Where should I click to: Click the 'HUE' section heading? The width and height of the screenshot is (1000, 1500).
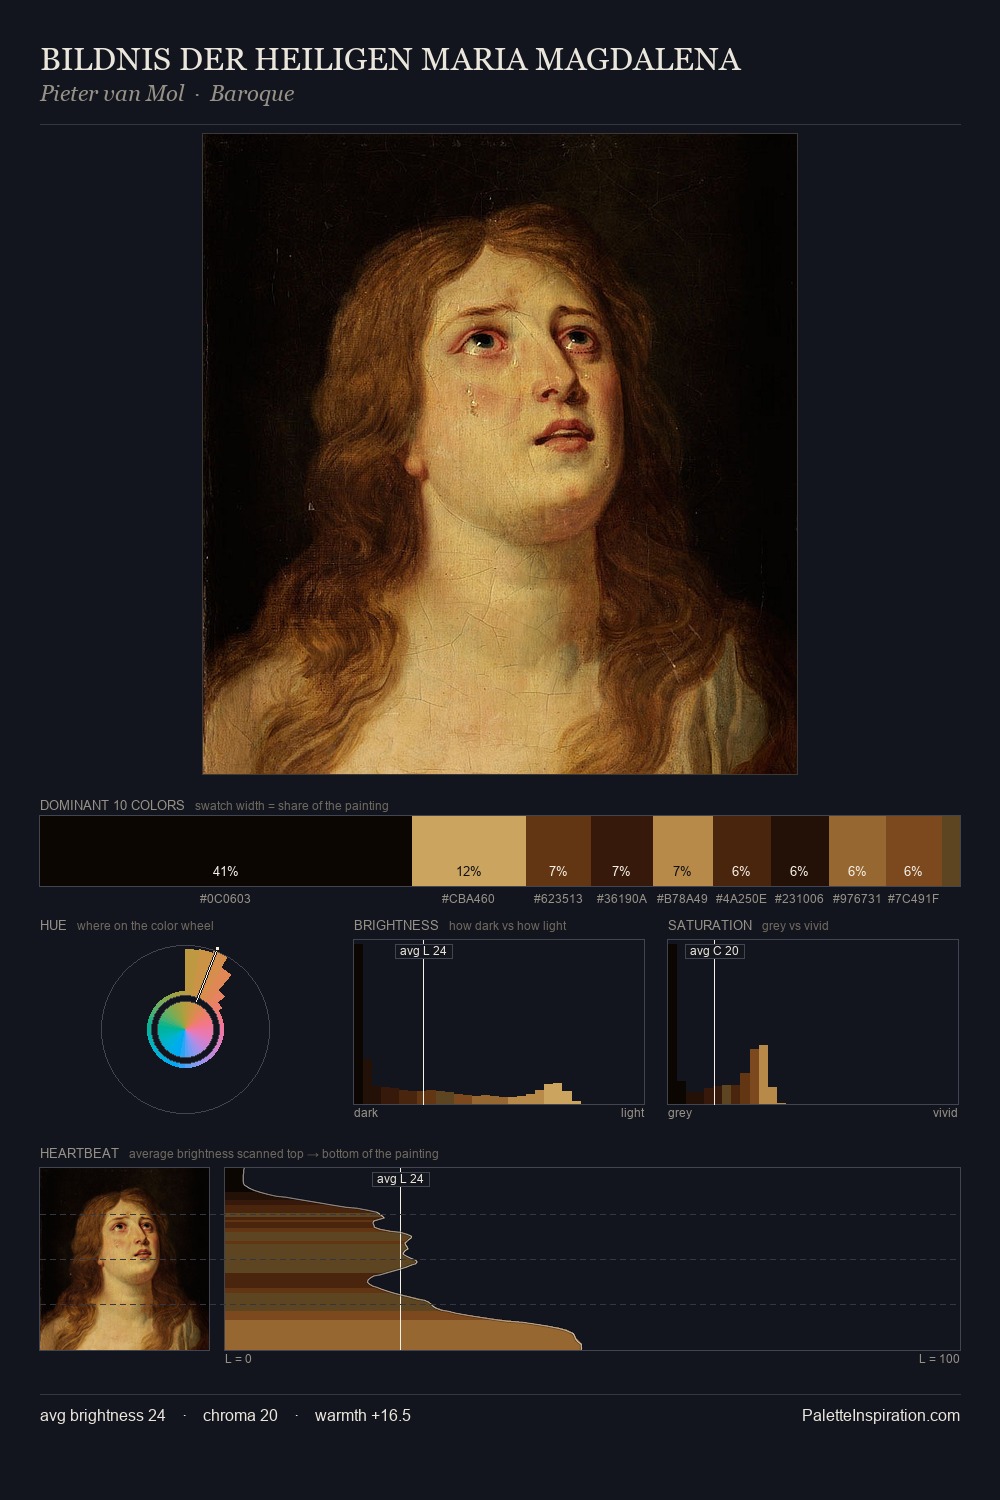tap(53, 925)
